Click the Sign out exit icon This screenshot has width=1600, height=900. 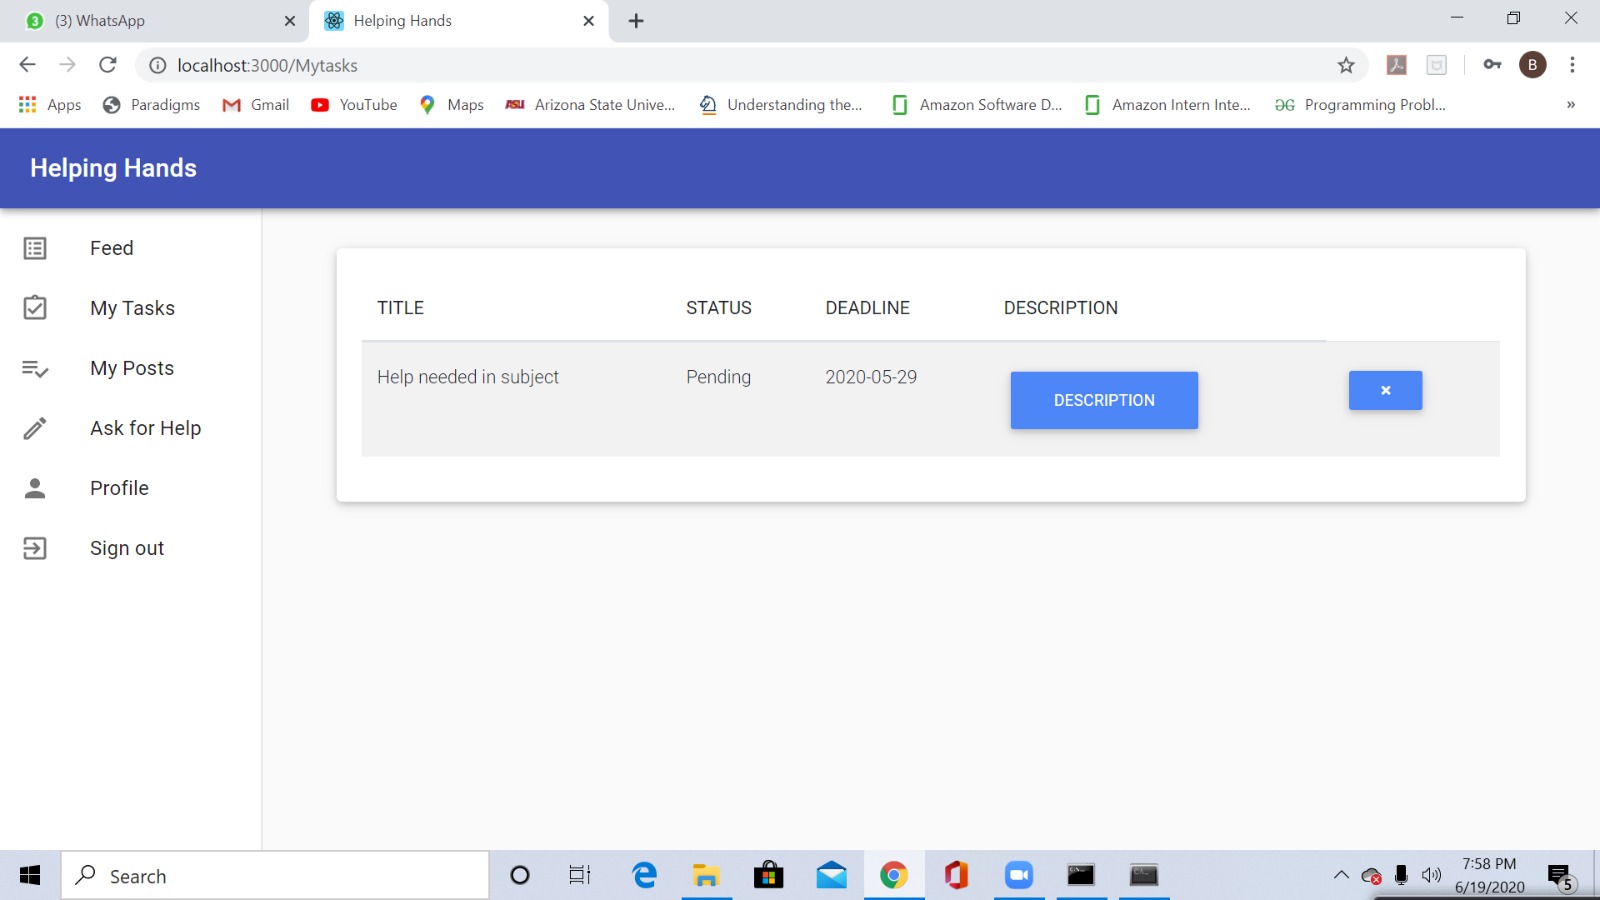[35, 548]
